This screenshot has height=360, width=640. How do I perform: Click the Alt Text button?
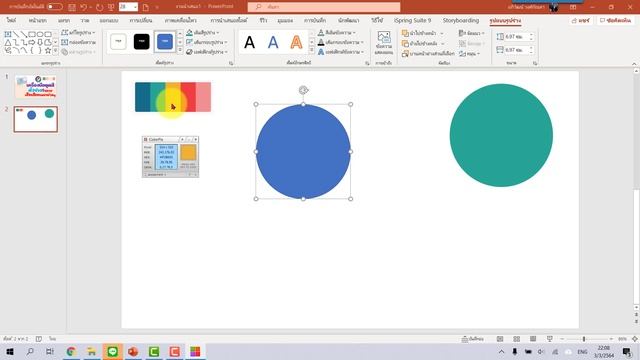384,42
